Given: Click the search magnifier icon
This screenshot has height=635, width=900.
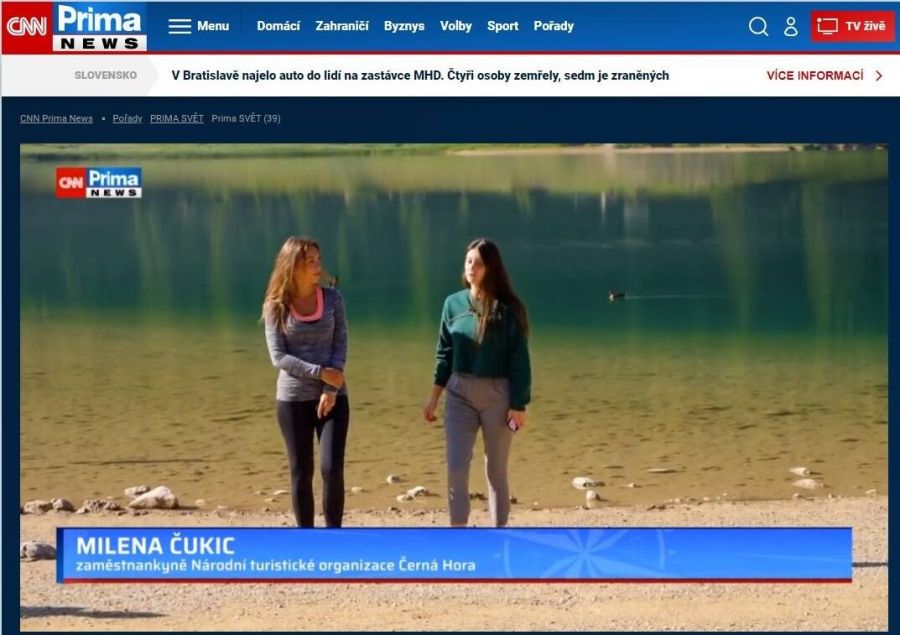Looking at the screenshot, I should (x=758, y=27).
